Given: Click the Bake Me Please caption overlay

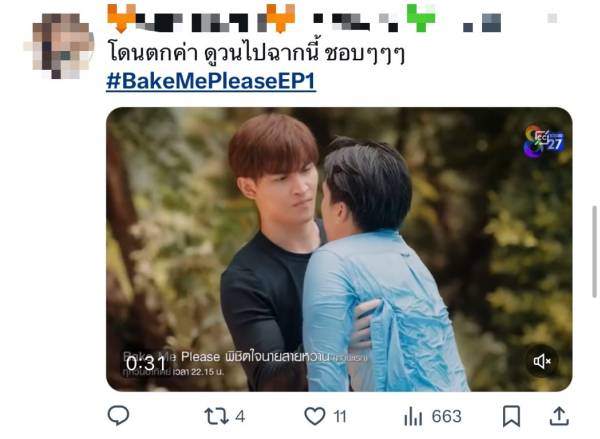Looking at the screenshot, I should [245, 362].
